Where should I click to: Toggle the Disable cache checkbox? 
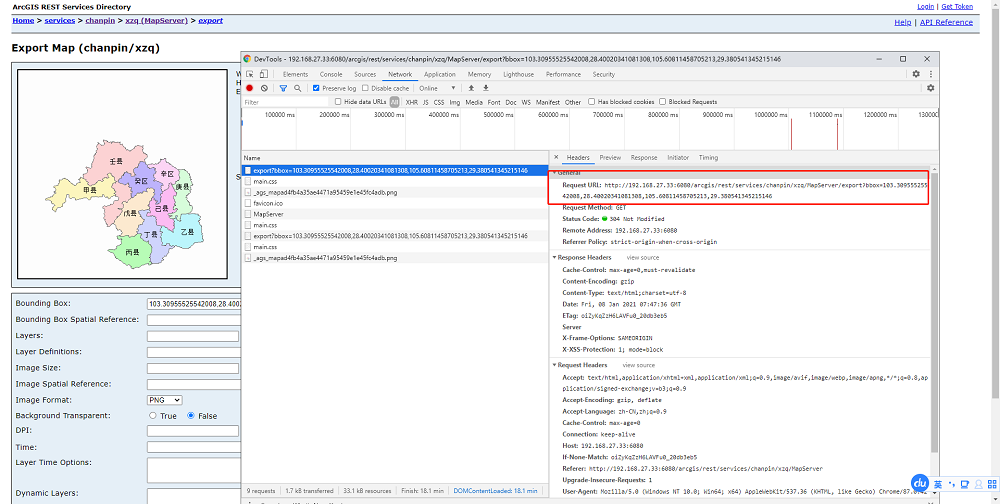(365, 88)
